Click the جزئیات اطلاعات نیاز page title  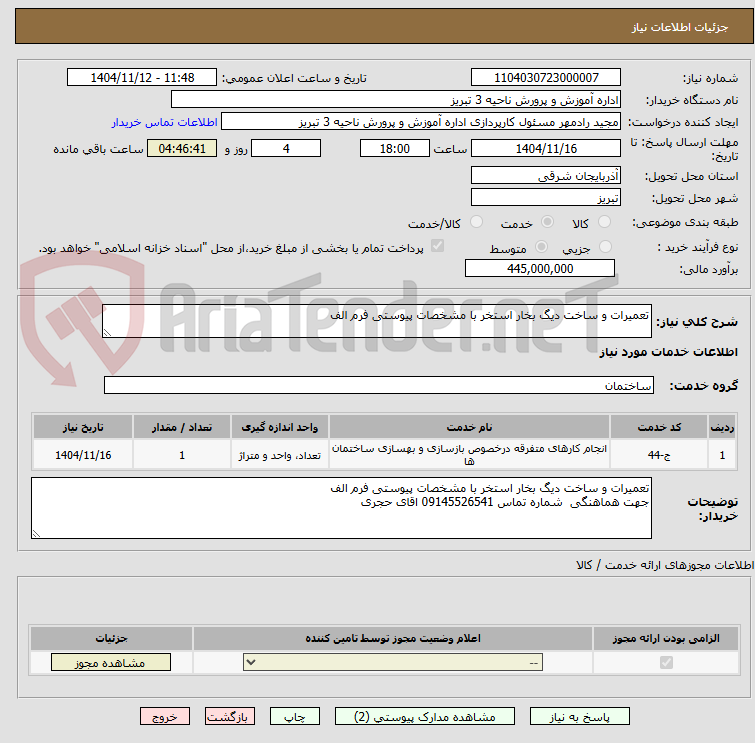point(679,27)
